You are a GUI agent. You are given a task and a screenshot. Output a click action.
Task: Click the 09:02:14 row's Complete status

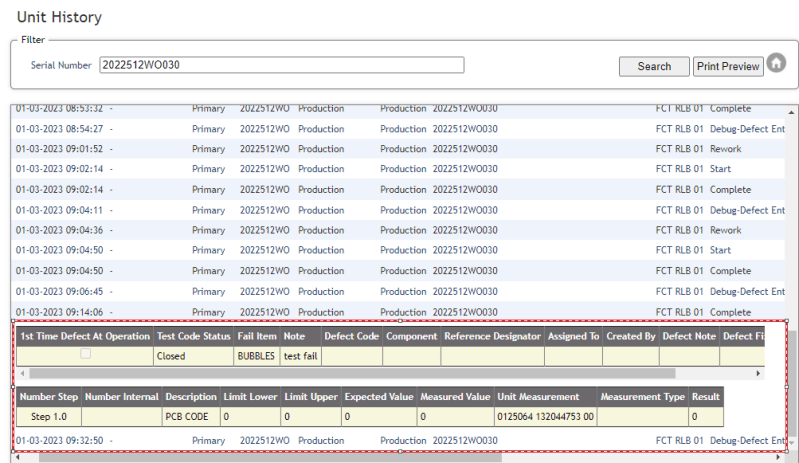pos(730,189)
